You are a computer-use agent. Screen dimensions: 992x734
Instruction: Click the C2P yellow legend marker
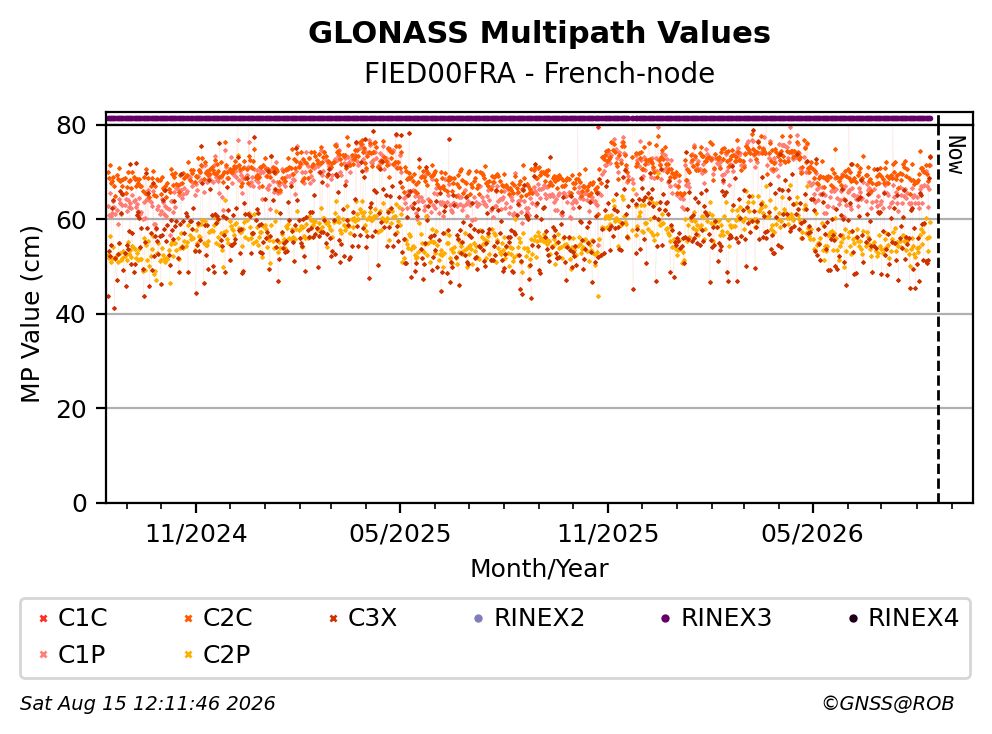pyautogui.click(x=189, y=655)
